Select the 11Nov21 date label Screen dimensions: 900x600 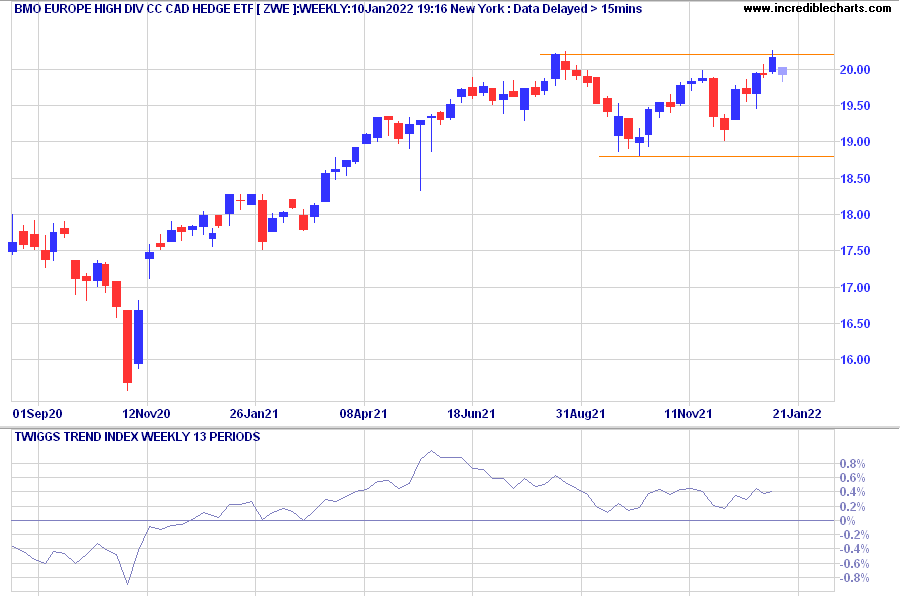688,414
